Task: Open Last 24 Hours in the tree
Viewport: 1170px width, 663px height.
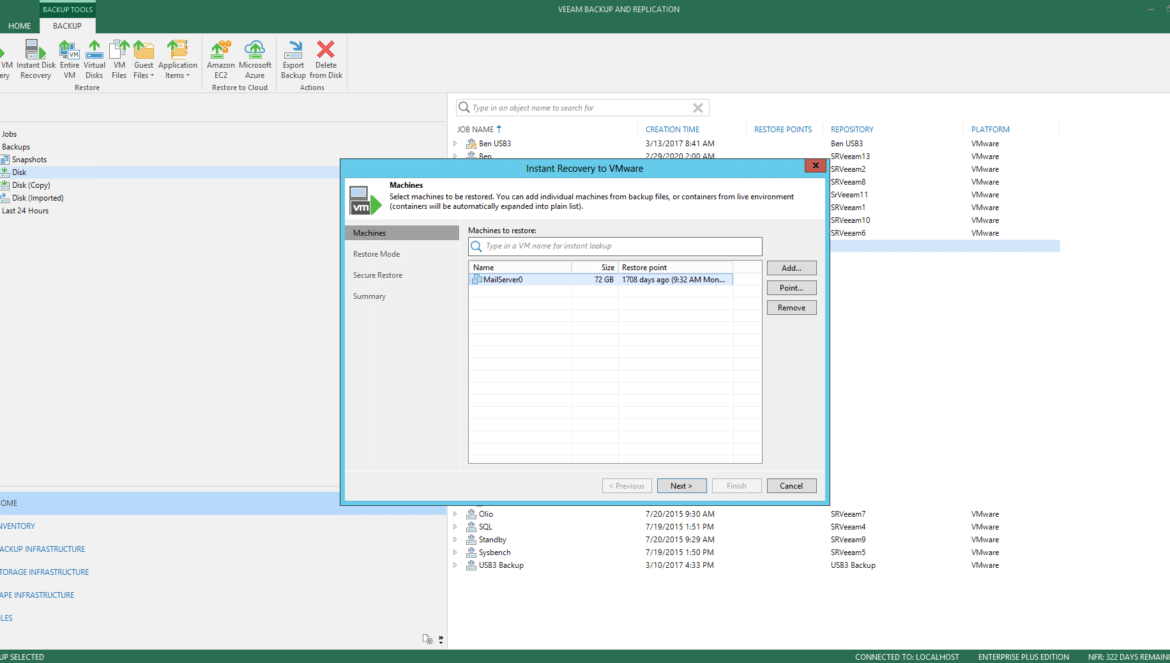Action: point(25,210)
